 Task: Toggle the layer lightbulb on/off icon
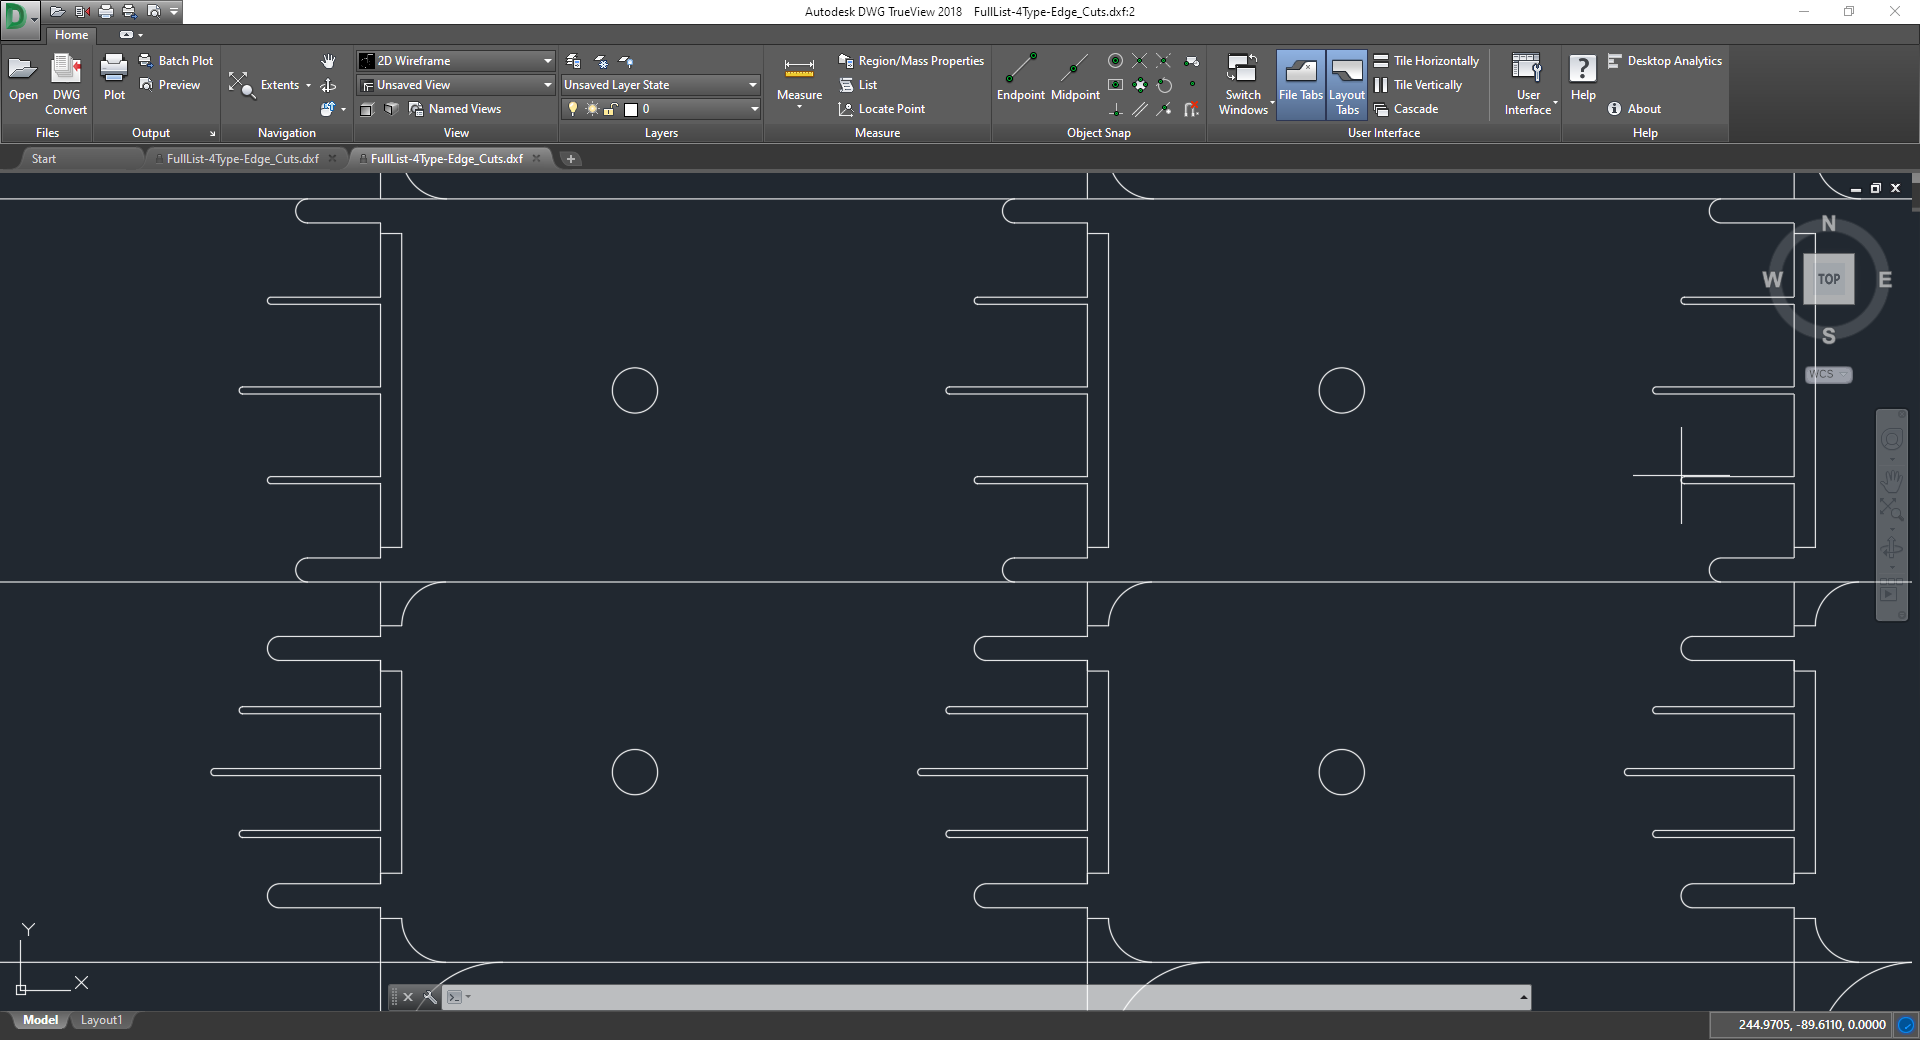[573, 109]
